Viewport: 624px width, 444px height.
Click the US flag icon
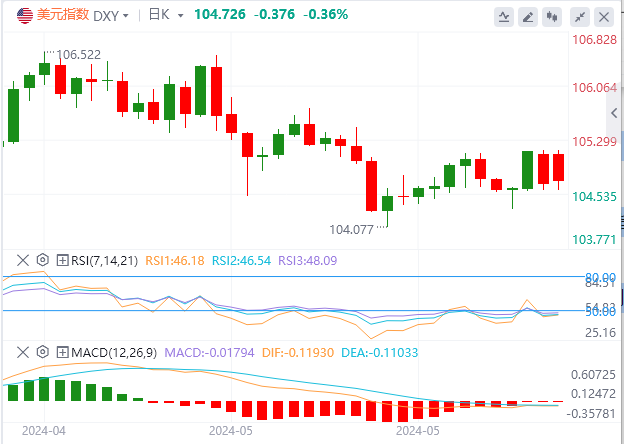(x=18, y=15)
